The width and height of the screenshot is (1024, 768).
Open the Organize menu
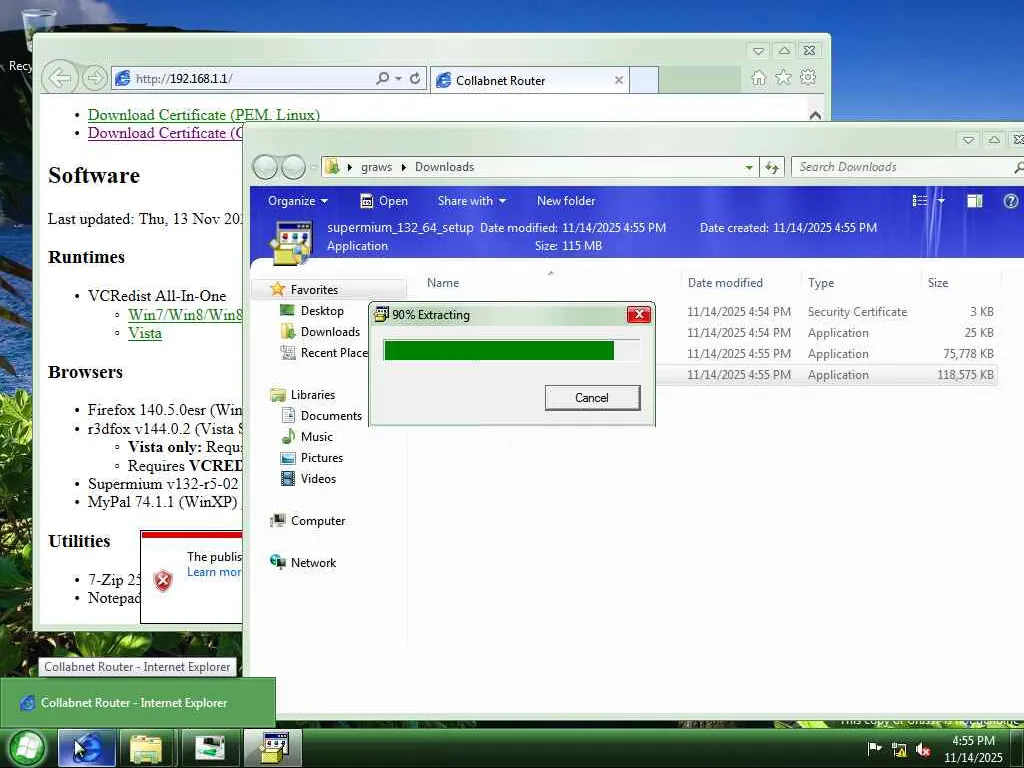pyautogui.click(x=297, y=201)
